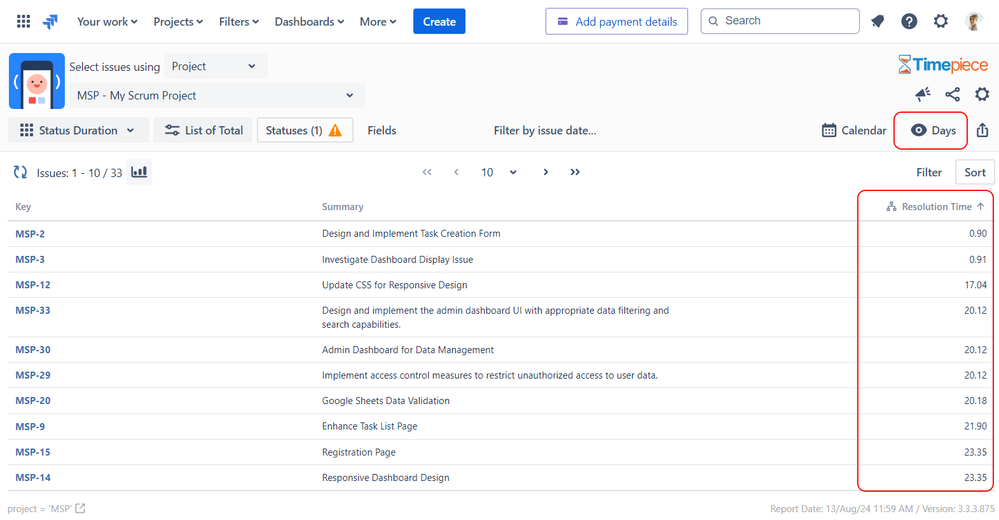Open the Dashboards menu
This screenshot has width=999, height=520.
tap(309, 22)
